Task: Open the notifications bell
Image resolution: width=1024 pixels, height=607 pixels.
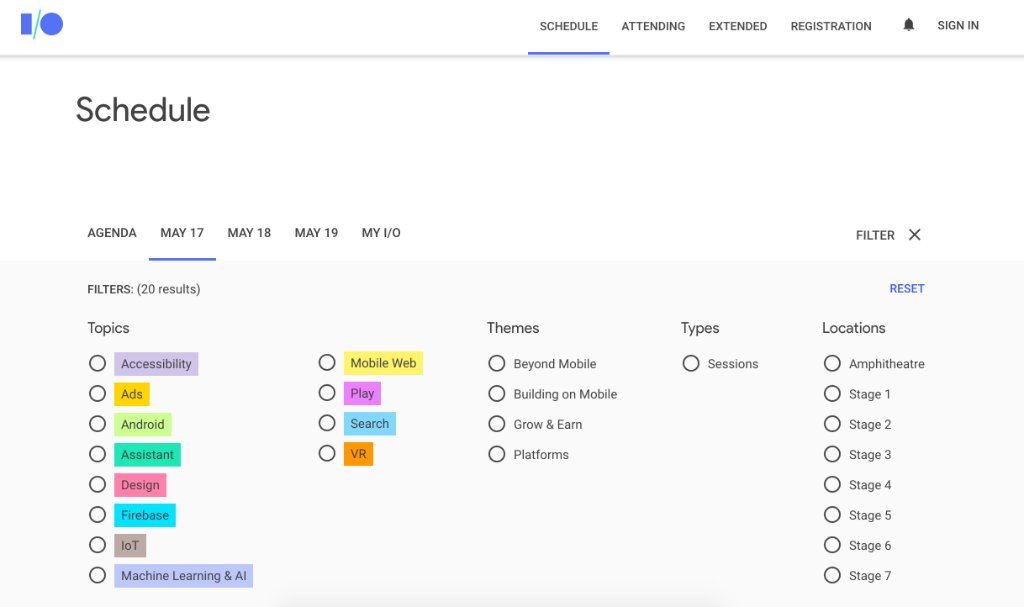Action: pos(907,25)
